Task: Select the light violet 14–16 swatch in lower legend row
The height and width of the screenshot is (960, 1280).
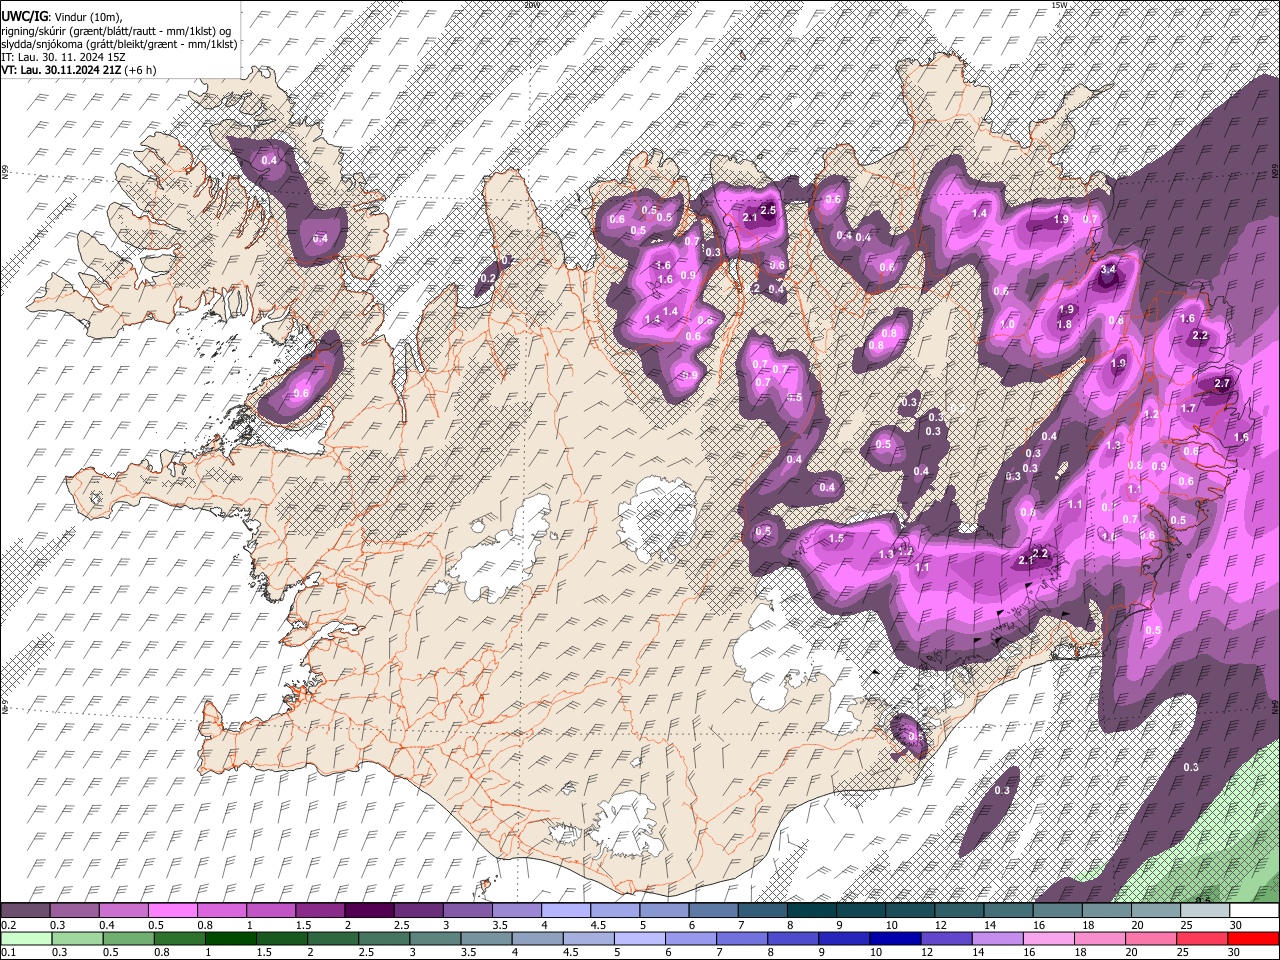Action: 998,938
